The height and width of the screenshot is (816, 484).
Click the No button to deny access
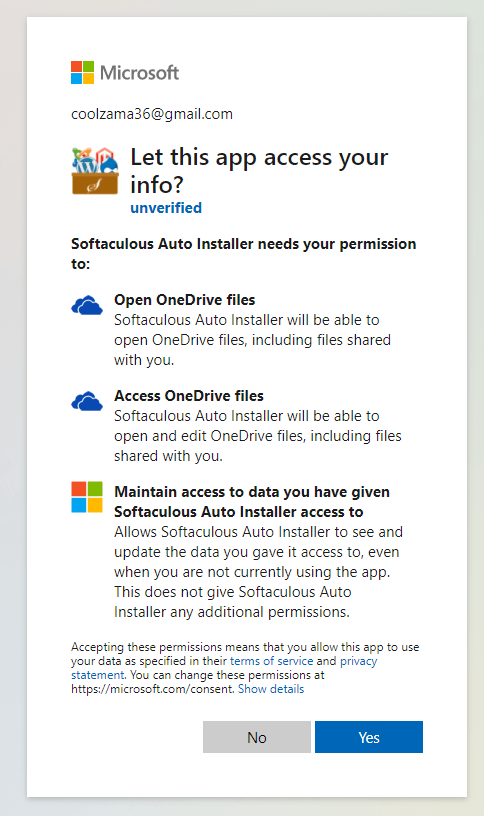257,737
